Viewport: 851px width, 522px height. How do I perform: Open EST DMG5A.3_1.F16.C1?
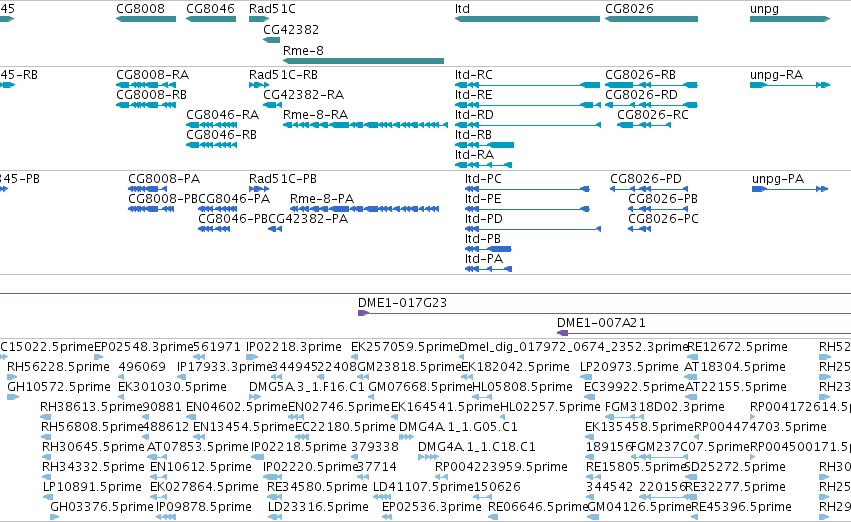pos(307,387)
